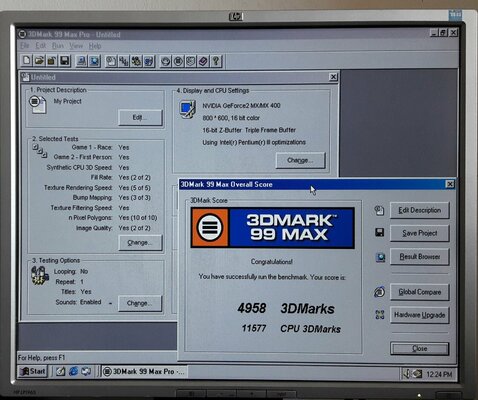Click the Edit Description toolbar icon
This screenshot has height=400, width=478.
(111, 61)
